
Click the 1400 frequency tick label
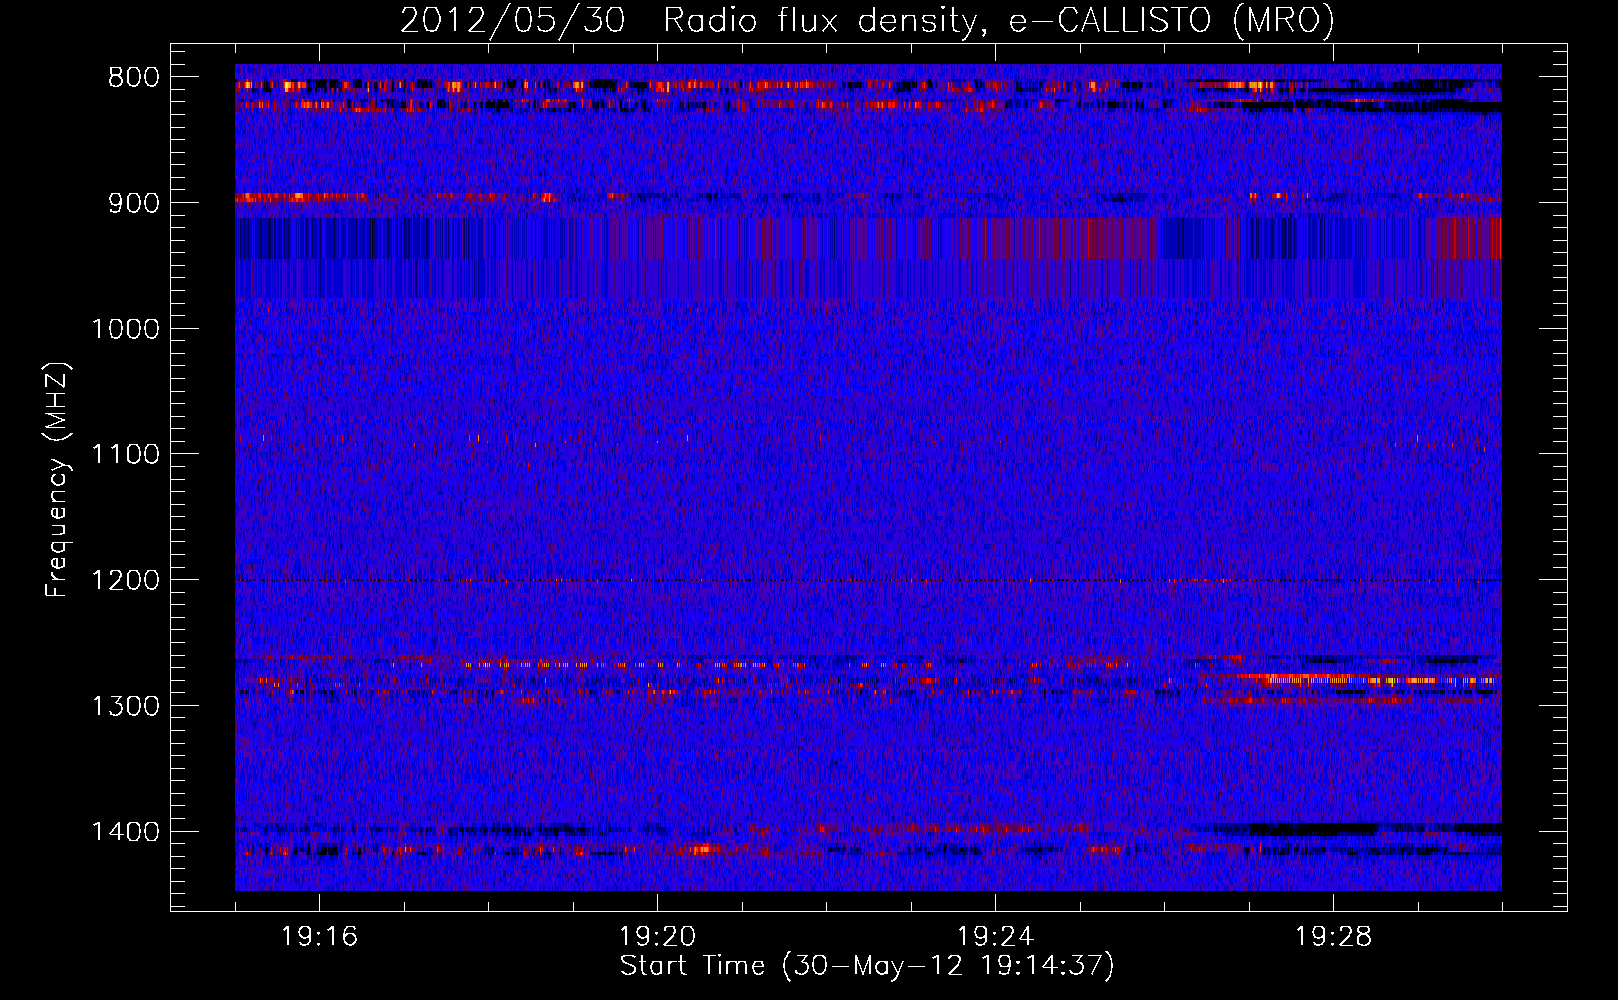coord(126,832)
